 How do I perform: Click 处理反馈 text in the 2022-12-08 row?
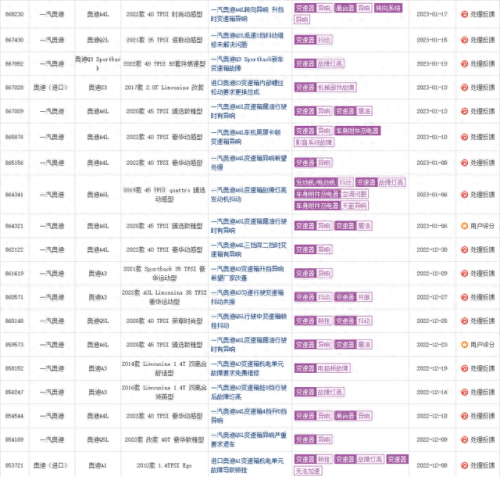click(482, 465)
